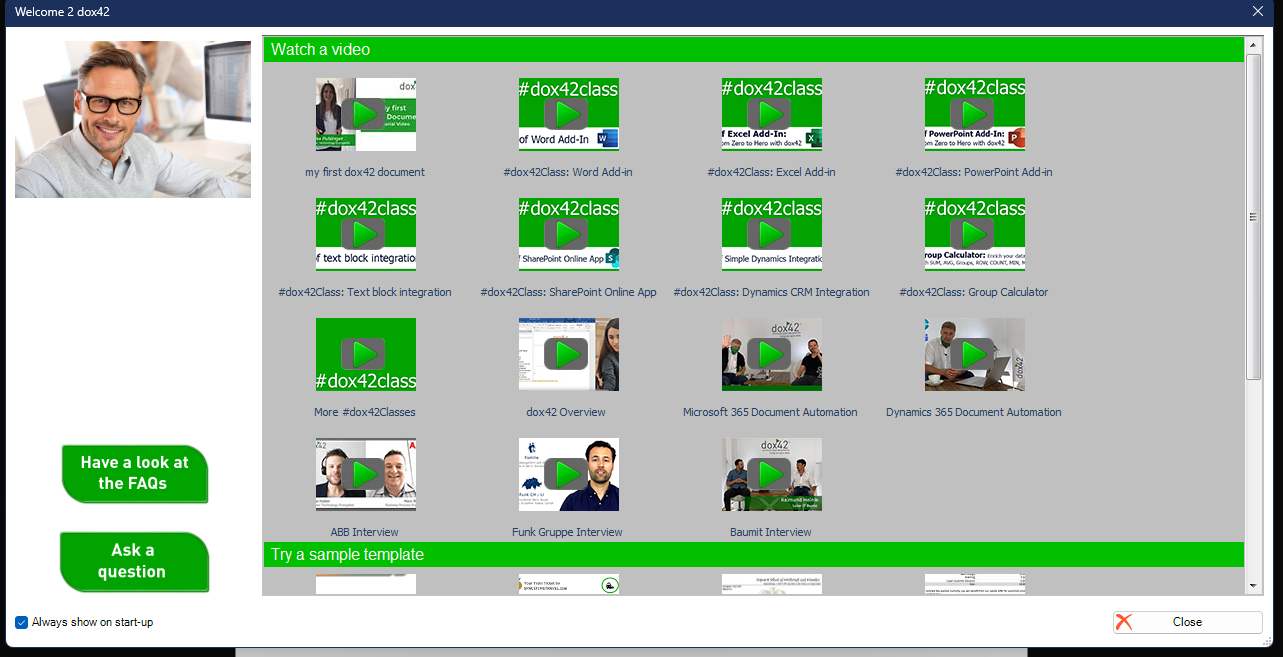Click the '#dox42Class: Text block integration' caption

pyautogui.click(x=365, y=292)
